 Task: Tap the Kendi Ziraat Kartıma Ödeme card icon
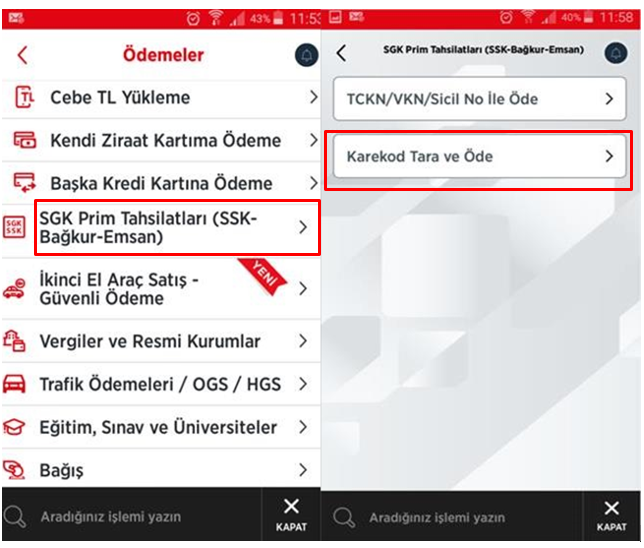click(25, 140)
